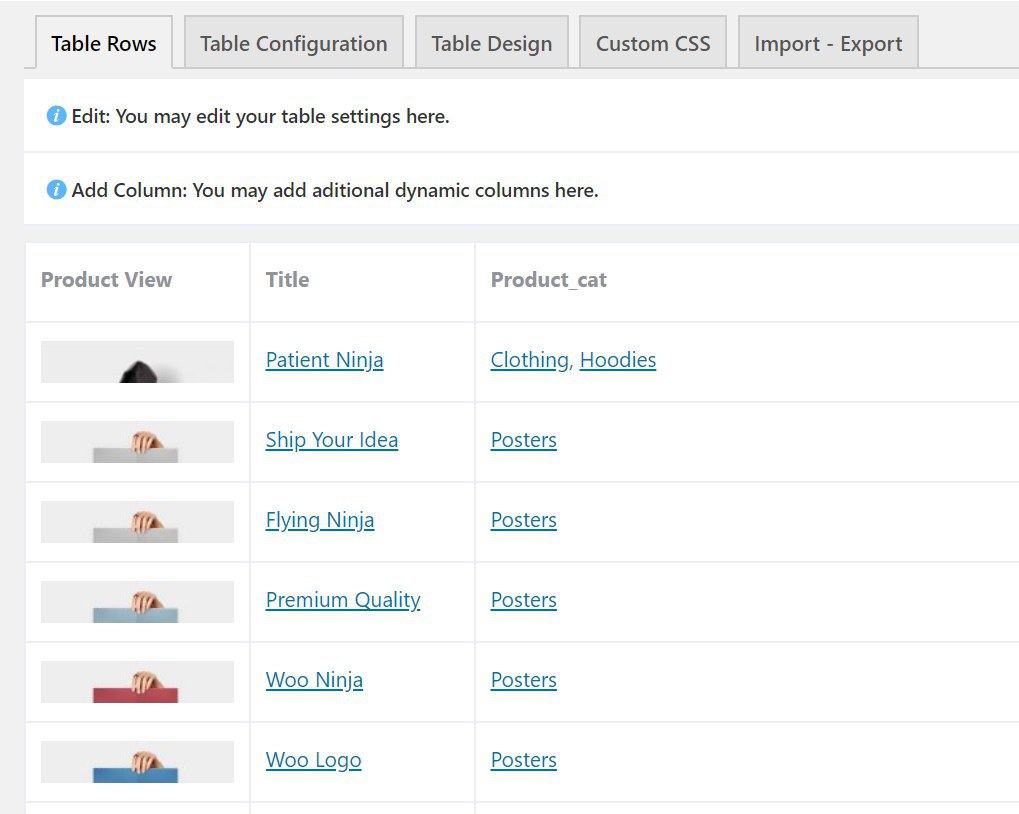Viewport: 1019px width, 814px height.
Task: Click the info icon beside Add Column notice
Action: (56, 190)
